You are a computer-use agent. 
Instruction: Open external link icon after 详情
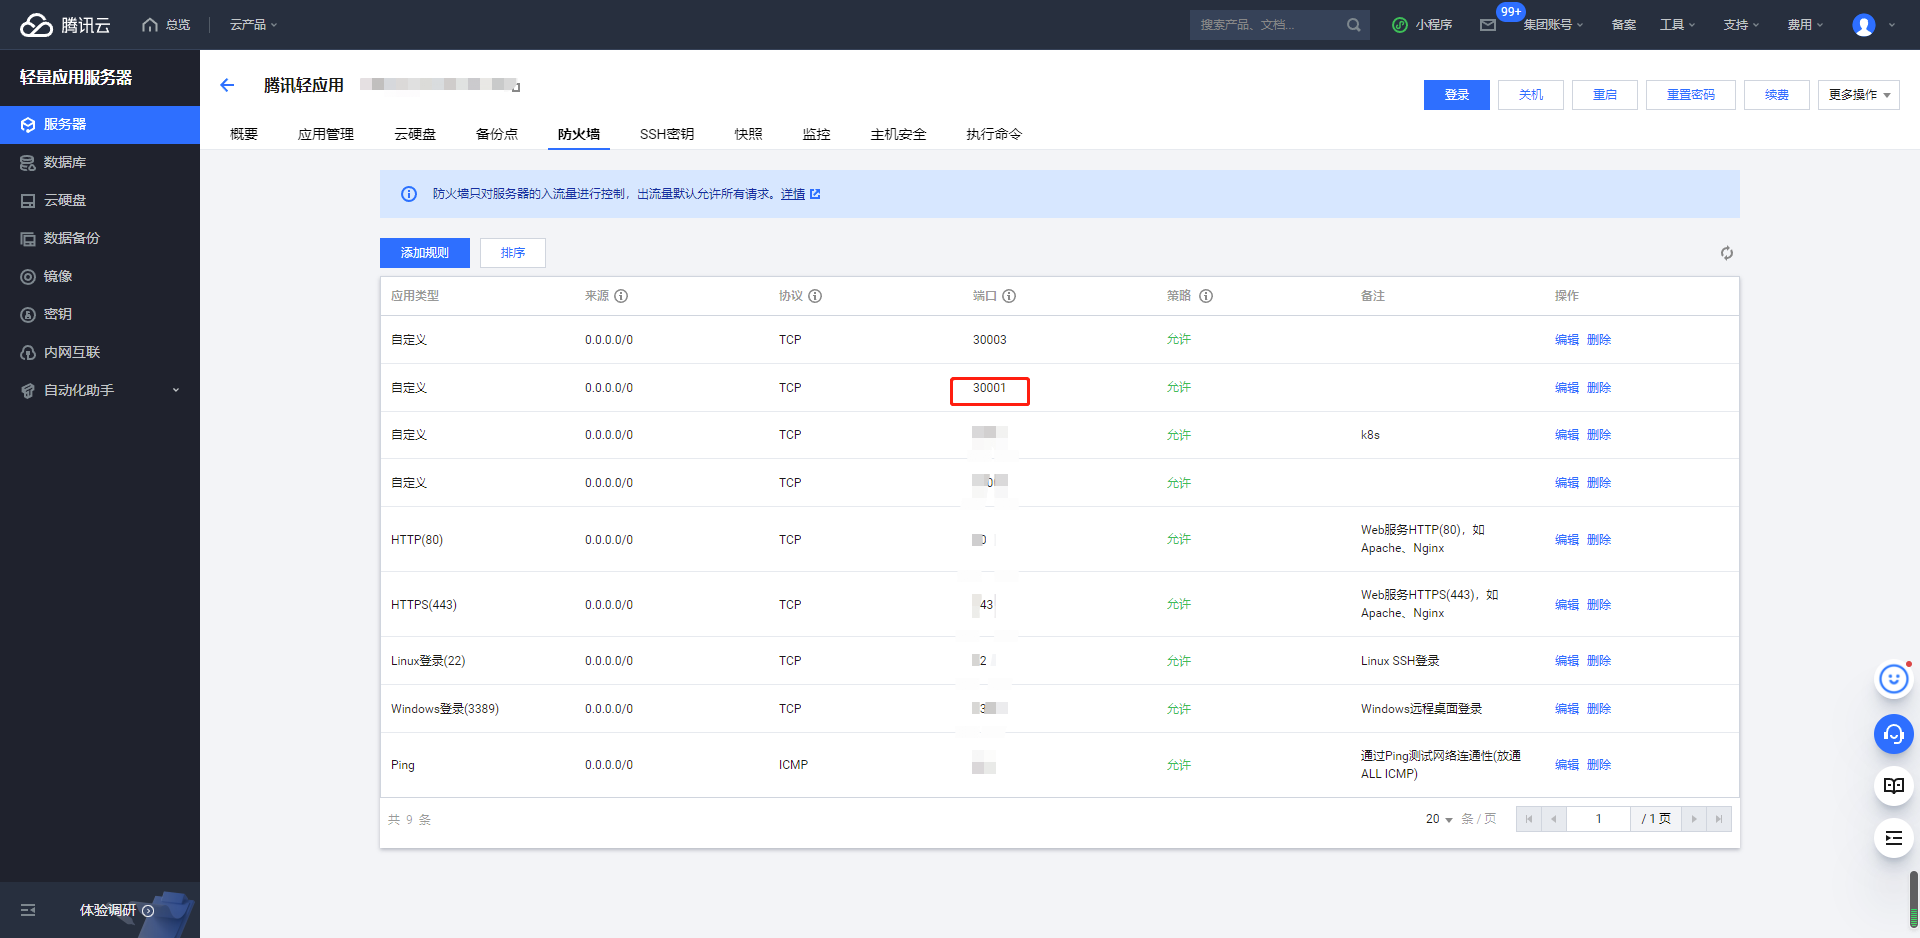pyautogui.click(x=815, y=194)
